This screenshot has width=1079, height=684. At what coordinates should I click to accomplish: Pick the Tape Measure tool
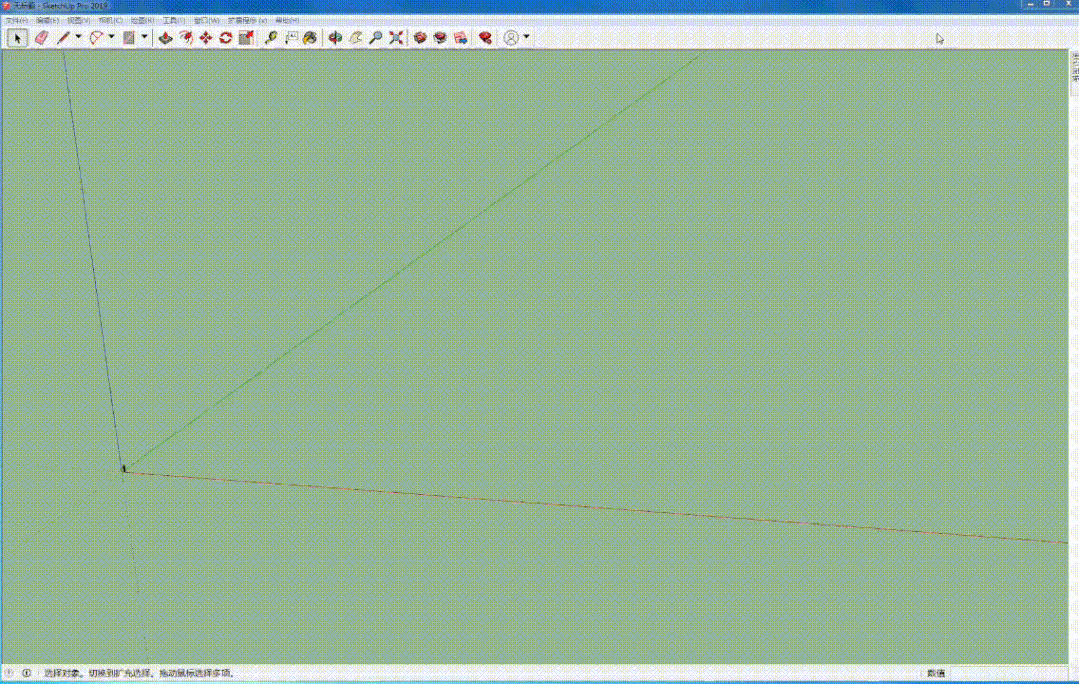pos(271,38)
